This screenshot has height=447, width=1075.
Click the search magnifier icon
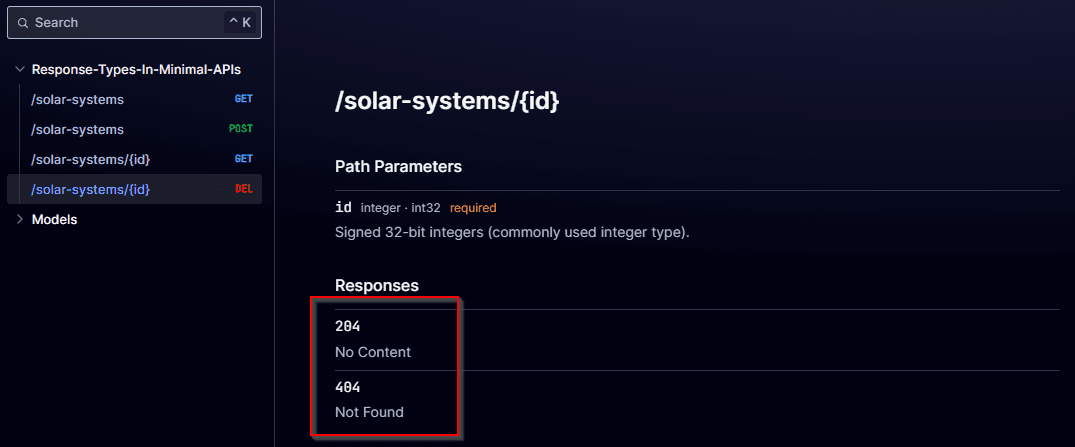tap(23, 23)
